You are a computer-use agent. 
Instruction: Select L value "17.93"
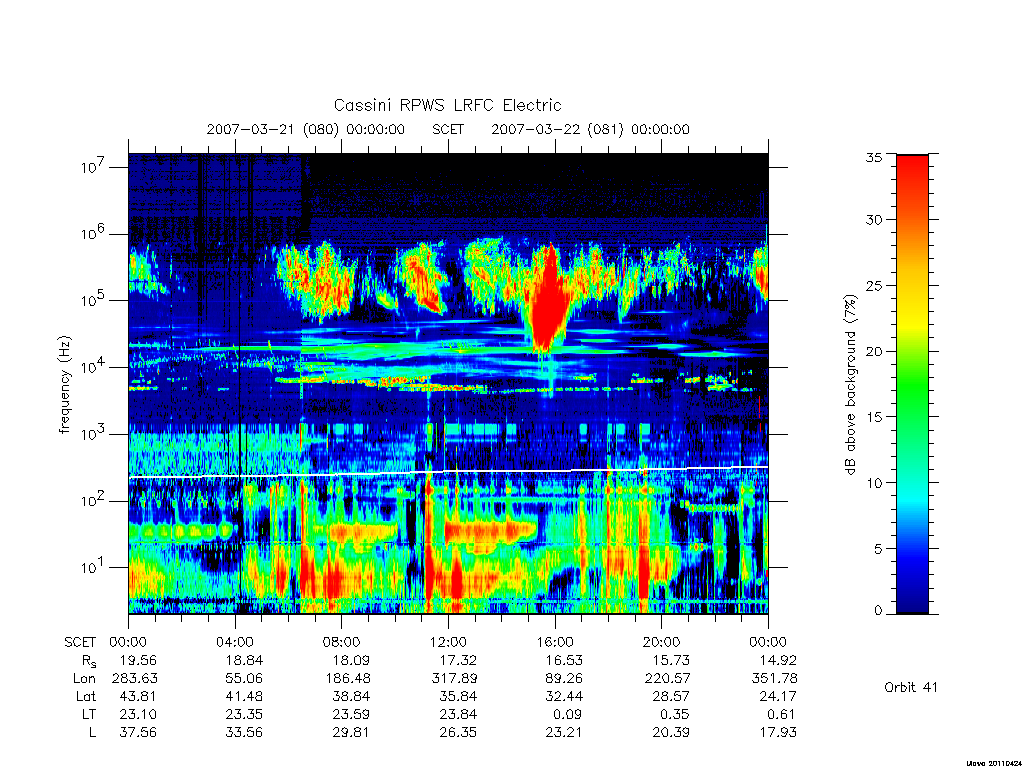pyautogui.click(x=778, y=733)
